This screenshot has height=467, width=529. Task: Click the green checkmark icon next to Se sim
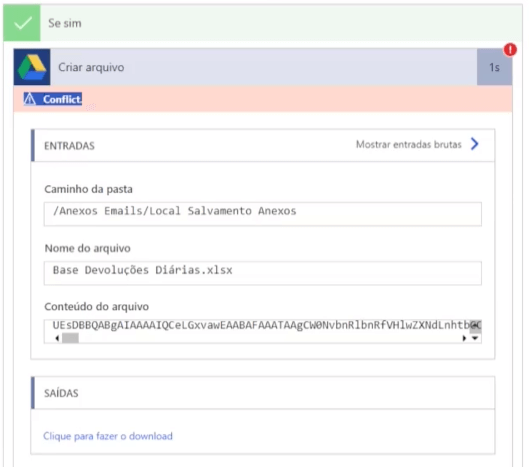22,23
